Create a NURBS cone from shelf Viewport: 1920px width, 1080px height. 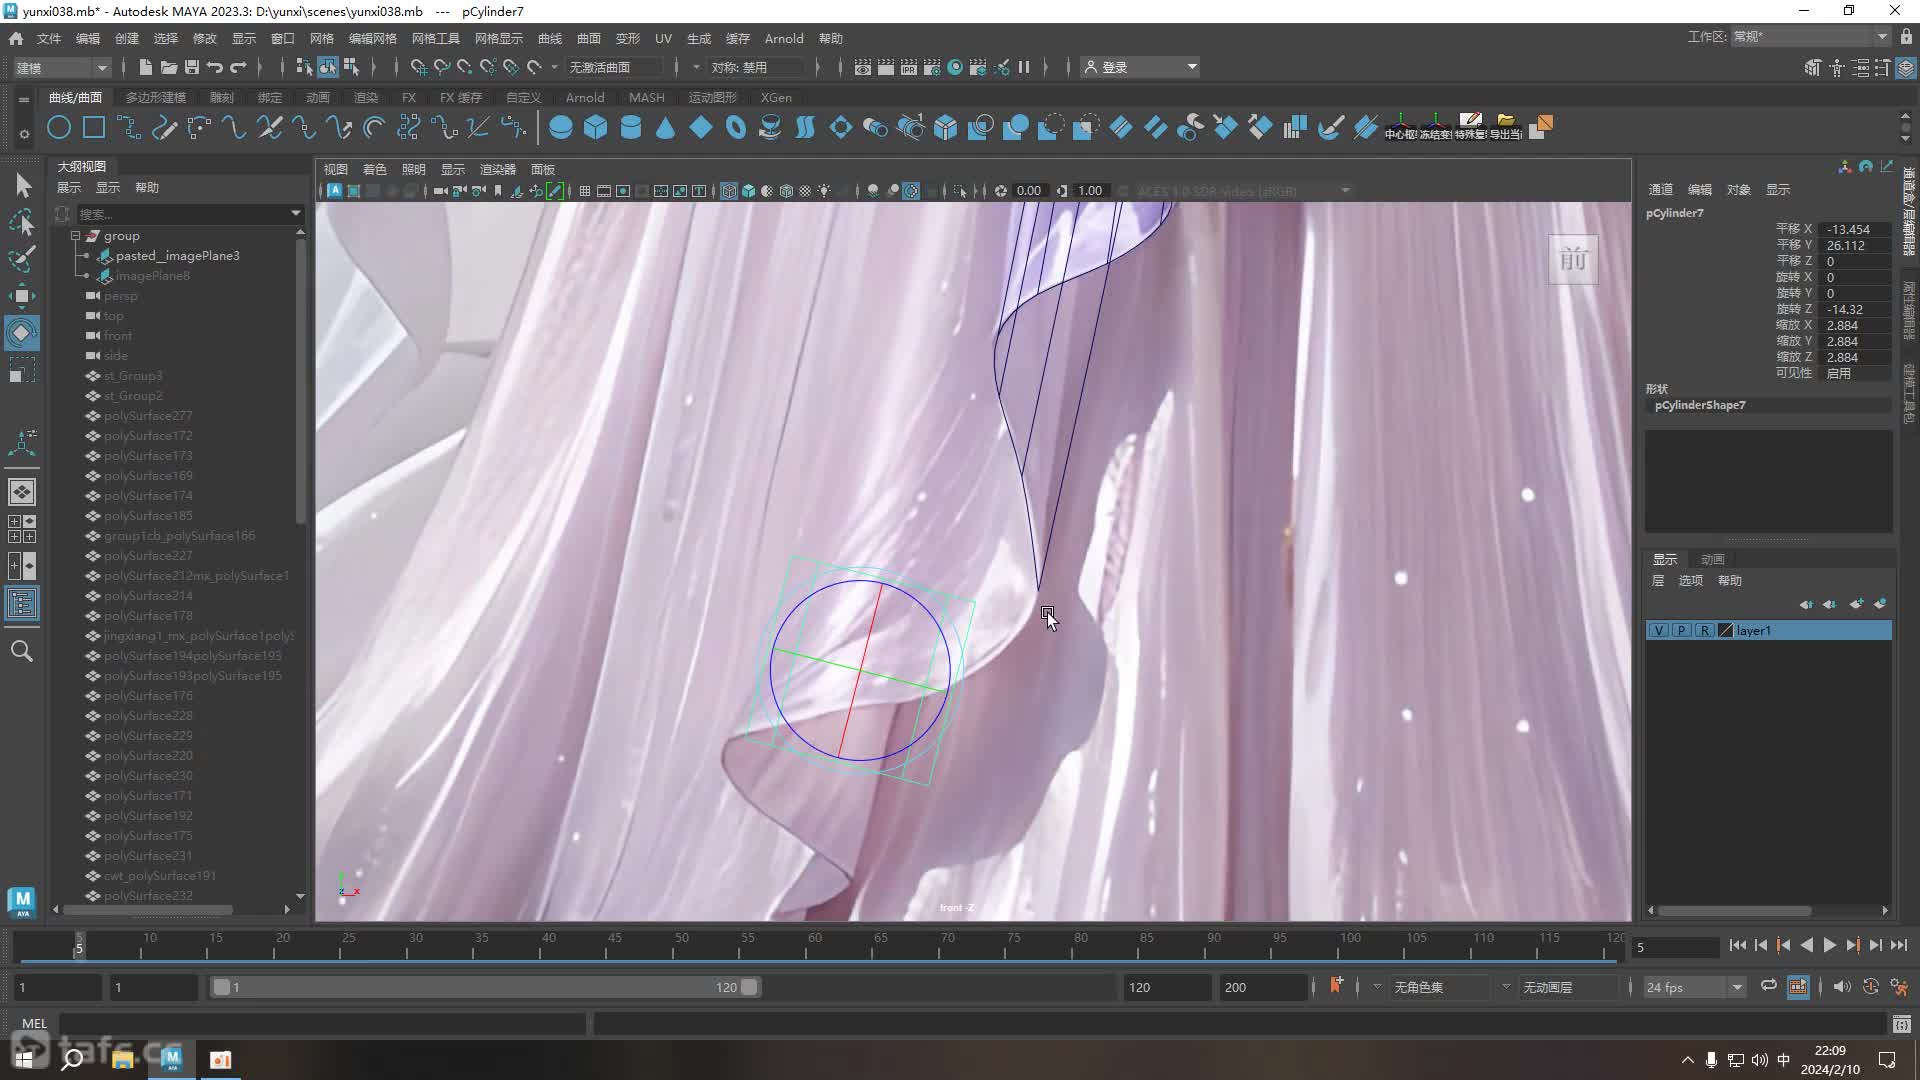[665, 128]
